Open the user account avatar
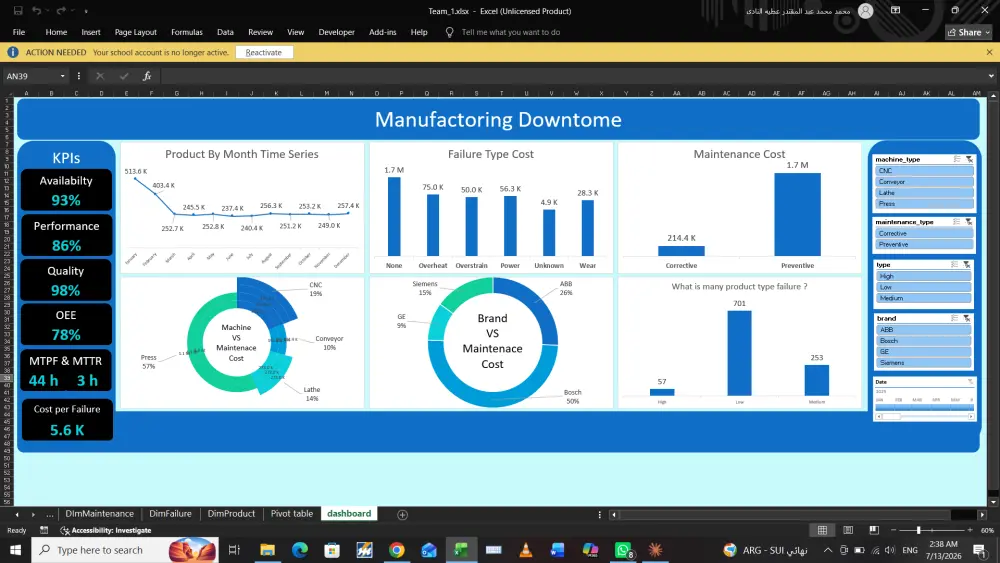Image resolution: width=1000 pixels, height=563 pixels. (x=865, y=11)
